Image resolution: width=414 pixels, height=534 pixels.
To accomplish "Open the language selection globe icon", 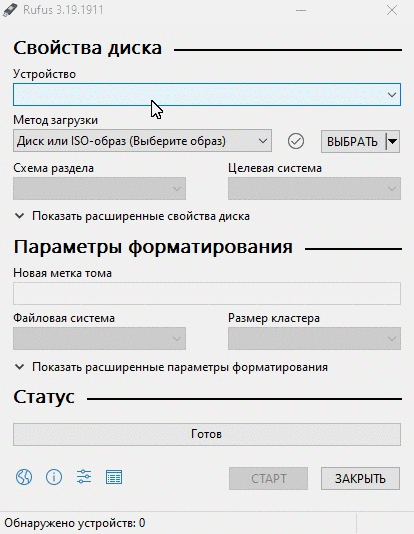I will click(24, 477).
